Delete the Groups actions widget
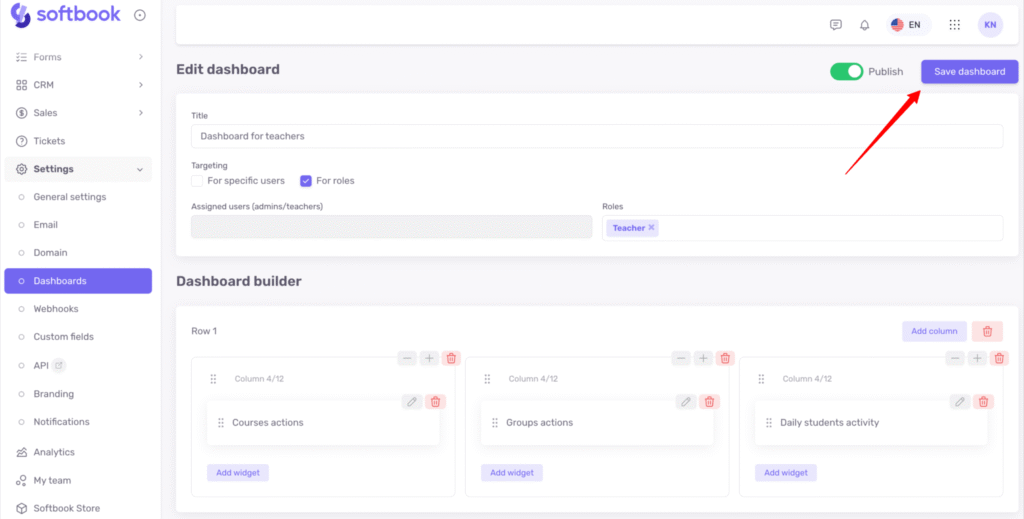 709,401
